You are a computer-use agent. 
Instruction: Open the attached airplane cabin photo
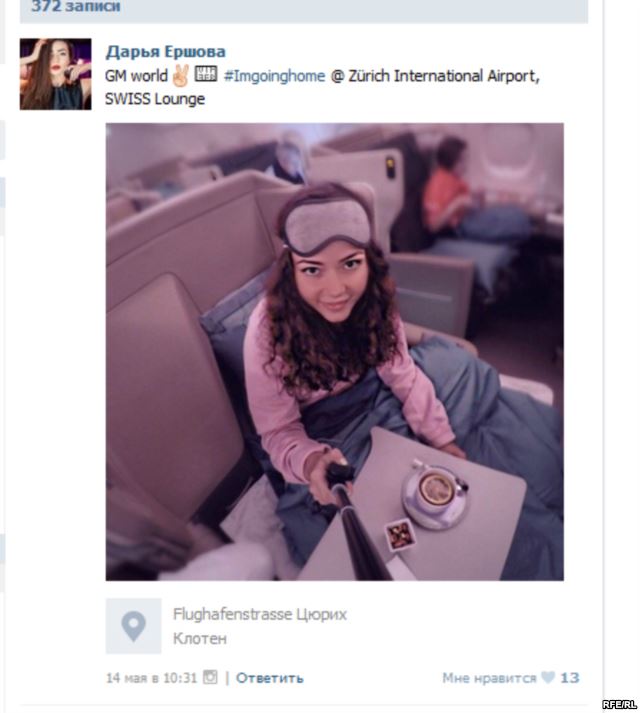coord(335,351)
